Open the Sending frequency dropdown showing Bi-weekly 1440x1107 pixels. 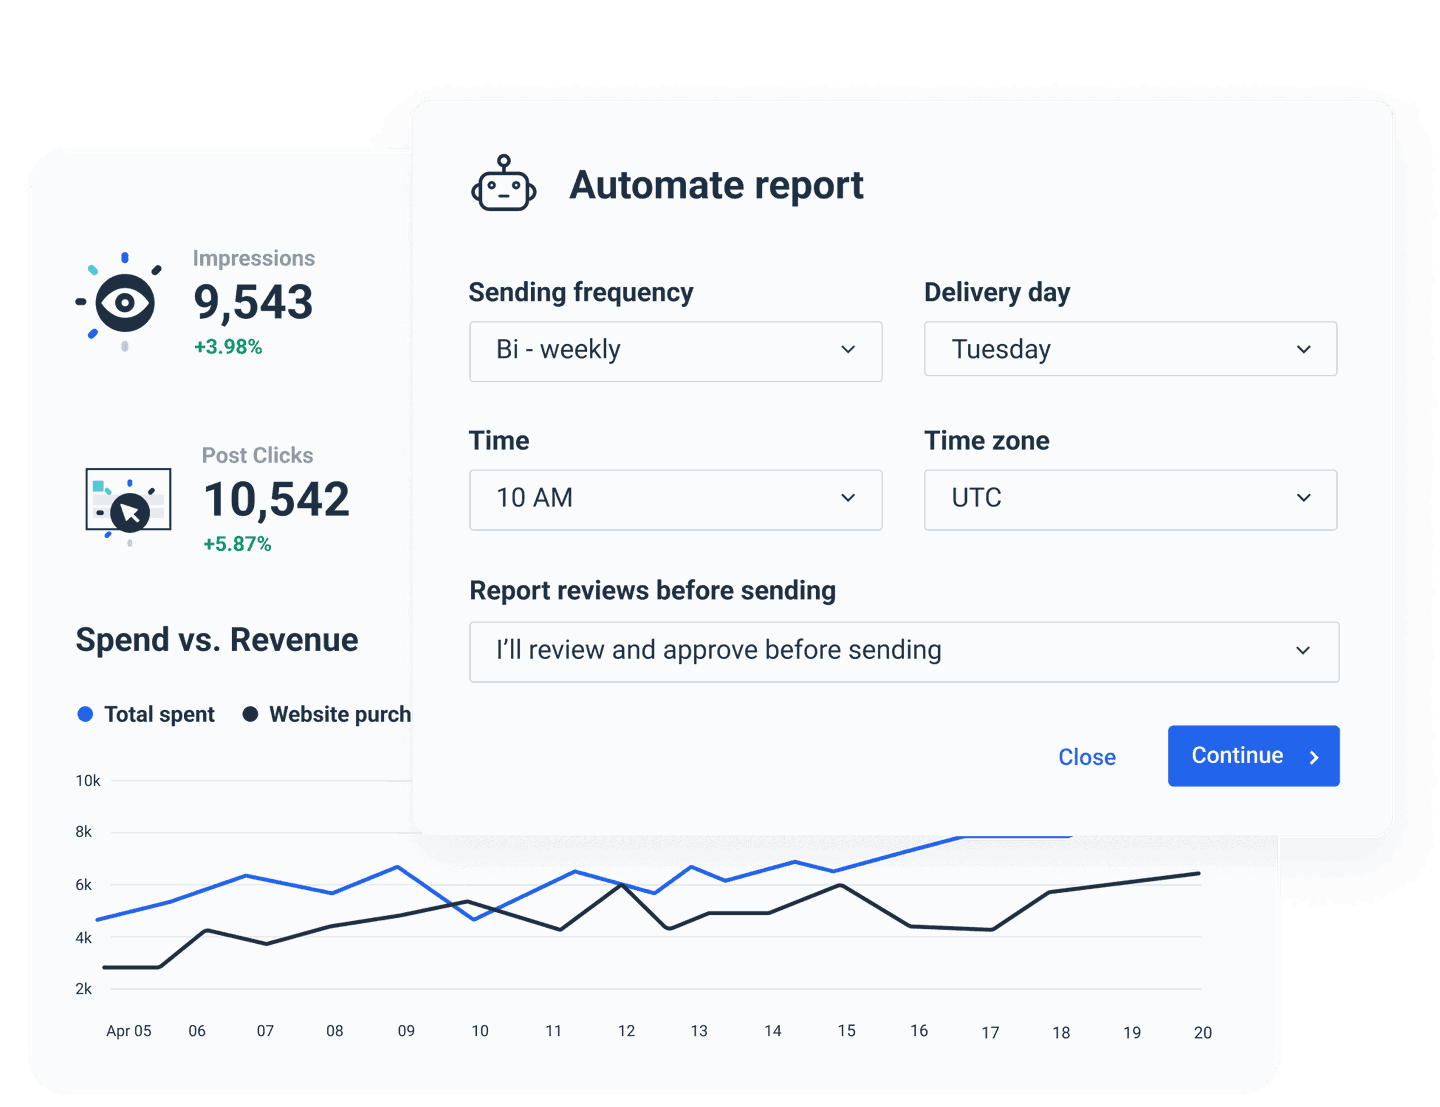click(x=675, y=351)
